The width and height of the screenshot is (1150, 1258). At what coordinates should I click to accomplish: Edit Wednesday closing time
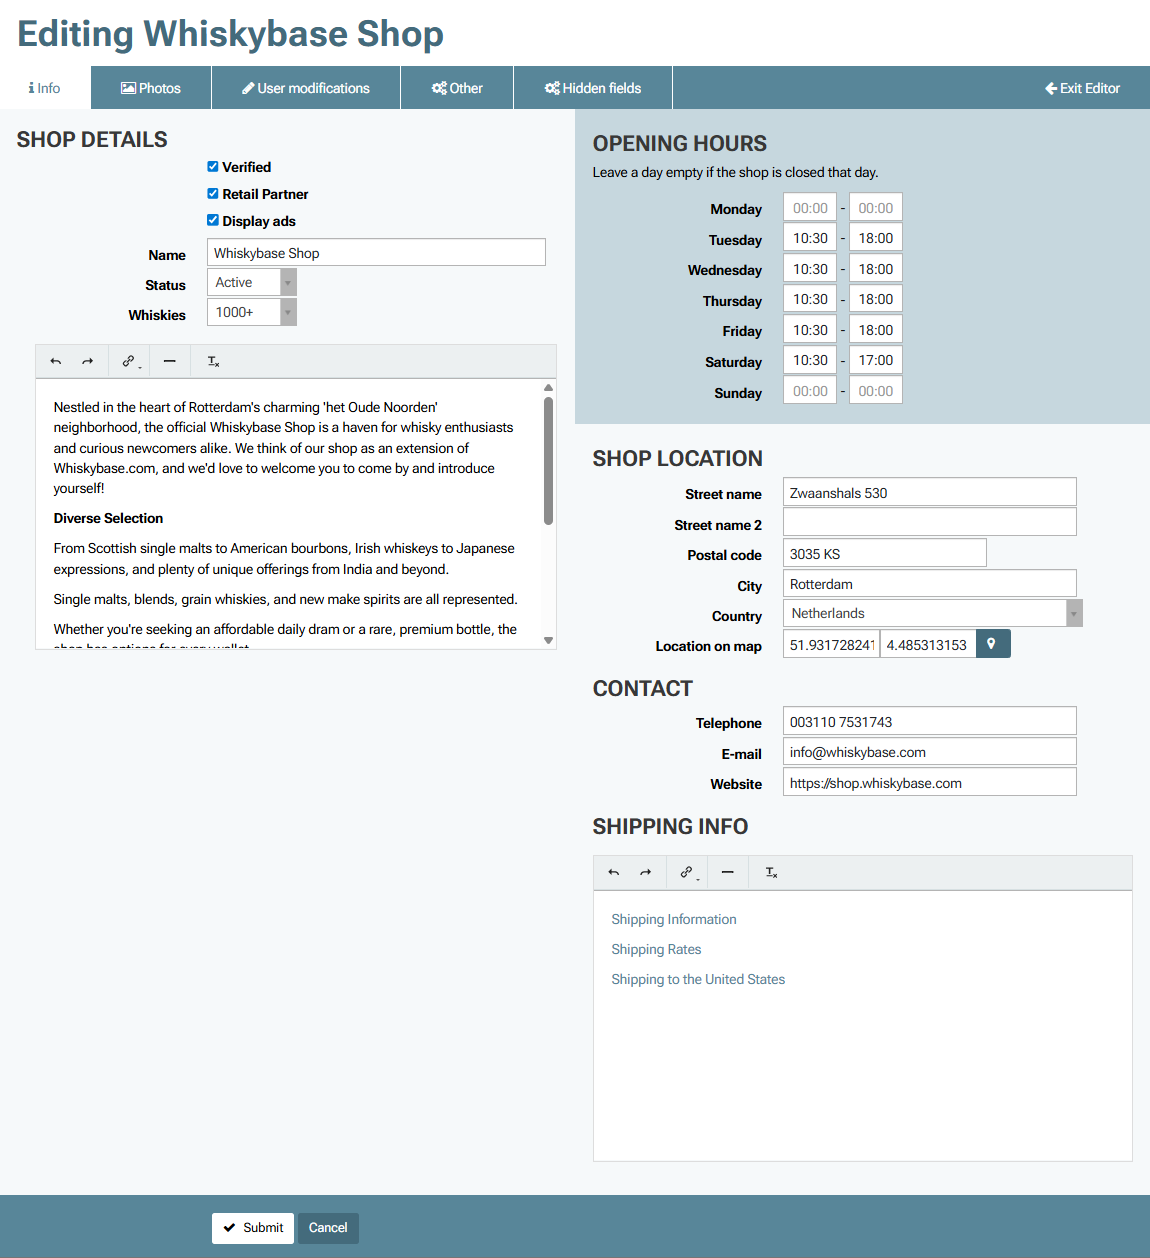click(876, 268)
